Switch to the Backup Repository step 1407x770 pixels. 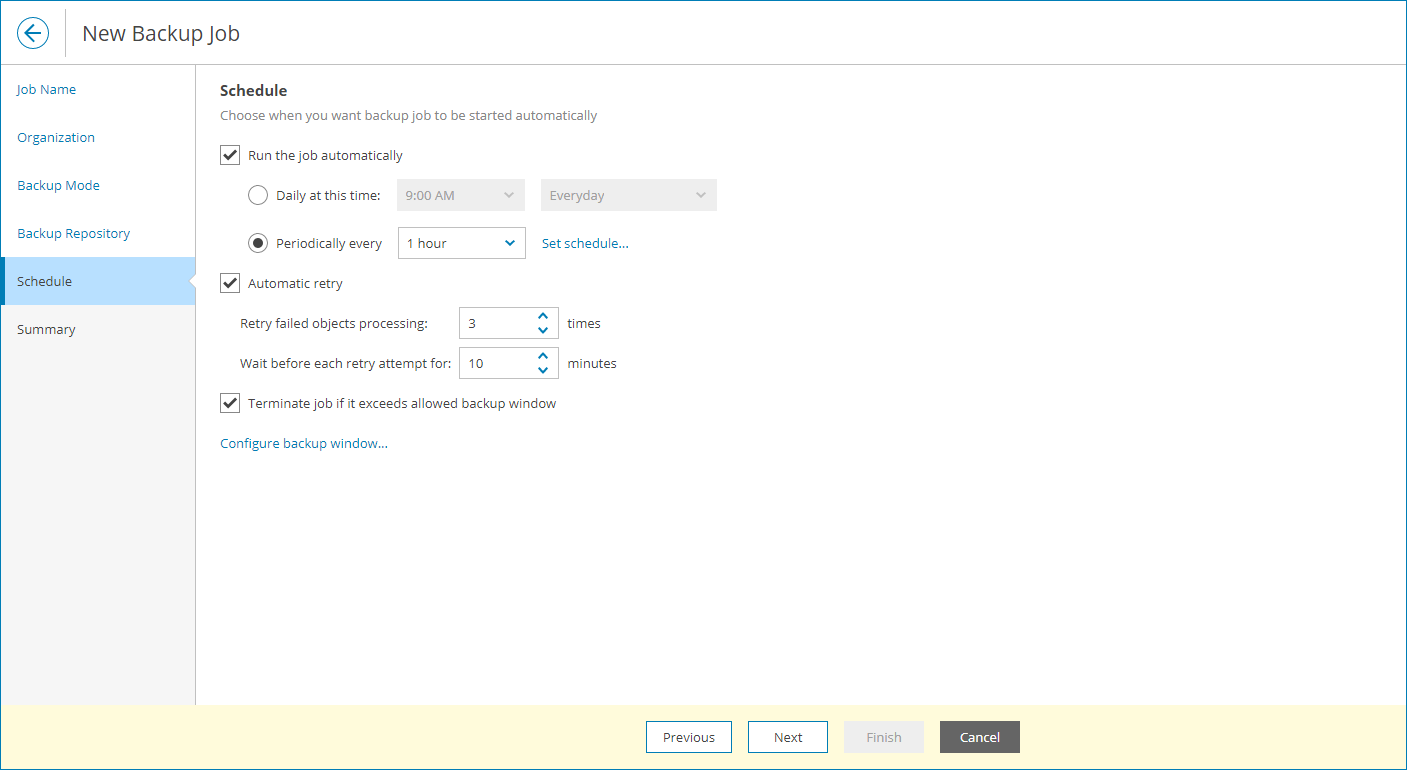tap(73, 233)
